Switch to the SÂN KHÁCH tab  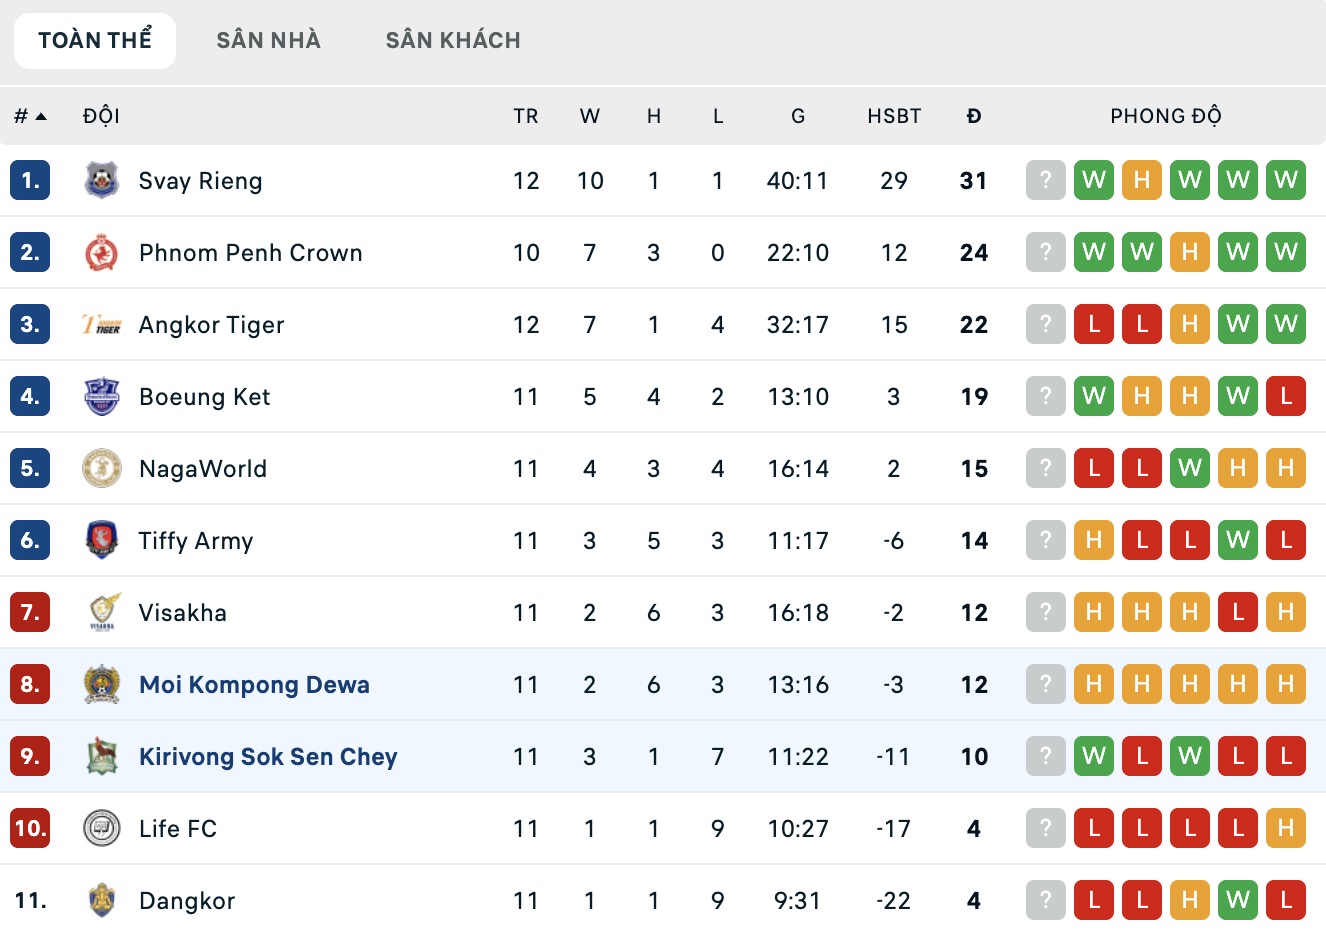453,40
